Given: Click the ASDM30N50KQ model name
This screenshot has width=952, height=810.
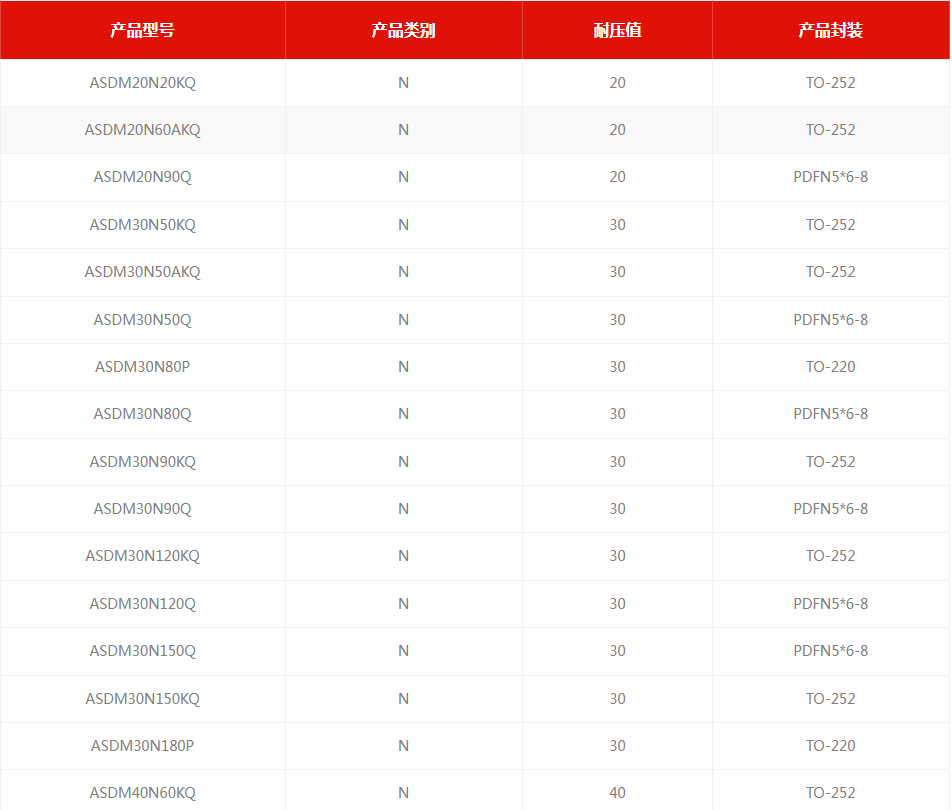Looking at the screenshot, I should (x=143, y=225).
